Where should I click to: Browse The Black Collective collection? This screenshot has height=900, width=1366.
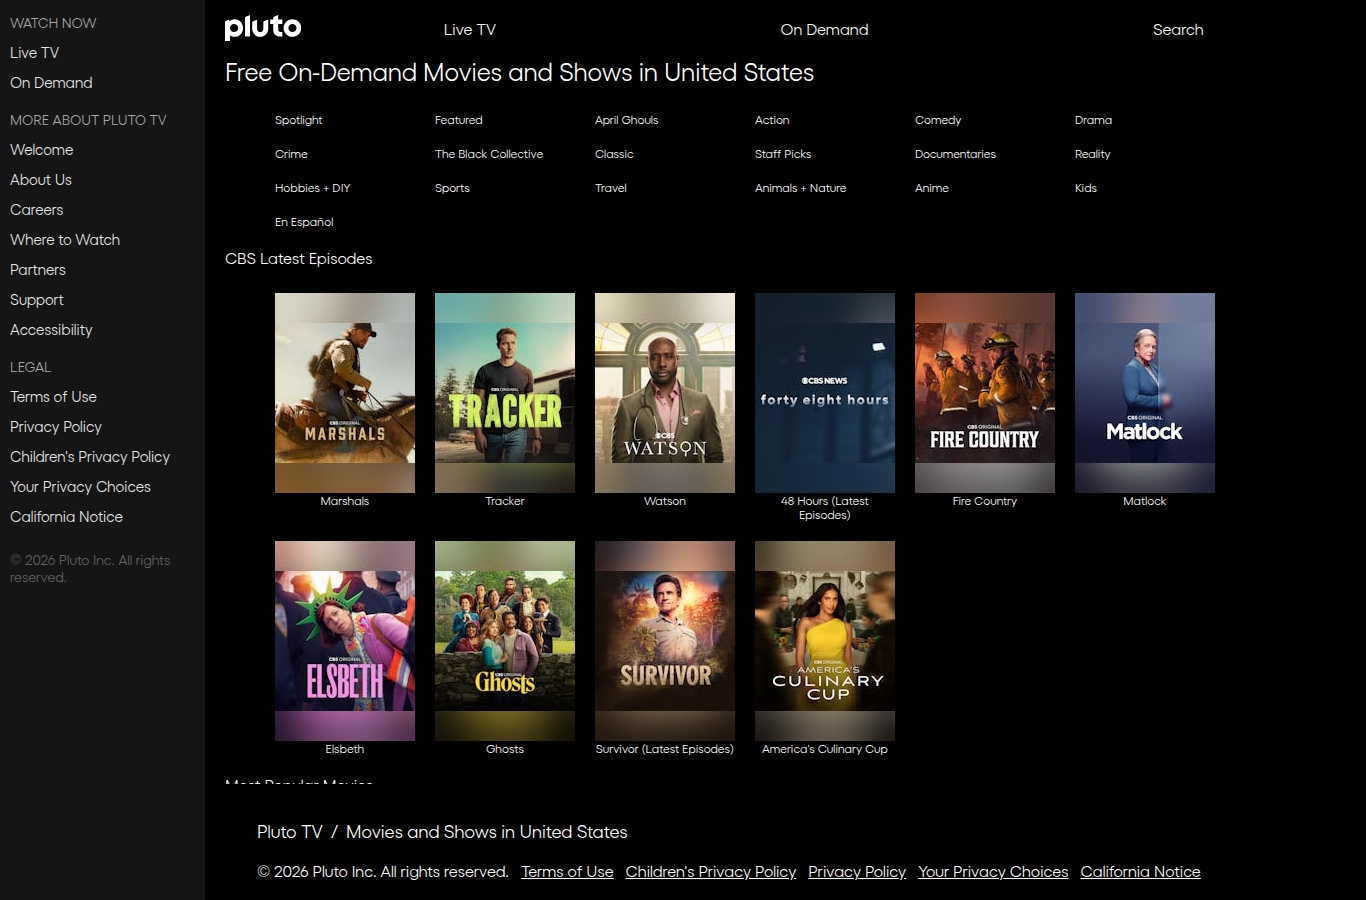pos(488,154)
